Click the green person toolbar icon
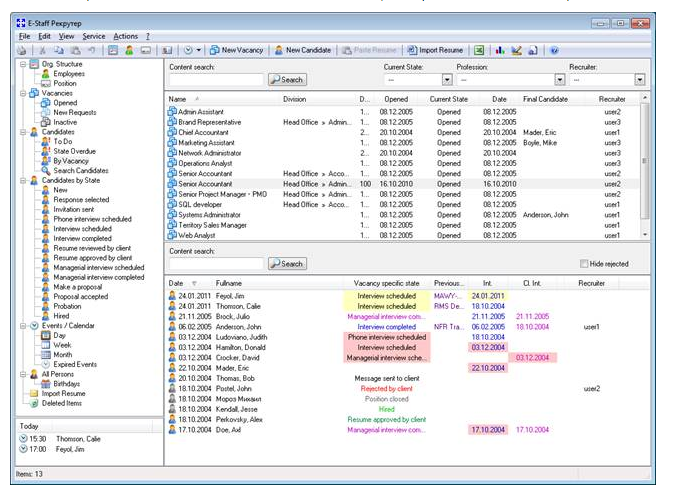683x500 pixels. [x=129, y=51]
